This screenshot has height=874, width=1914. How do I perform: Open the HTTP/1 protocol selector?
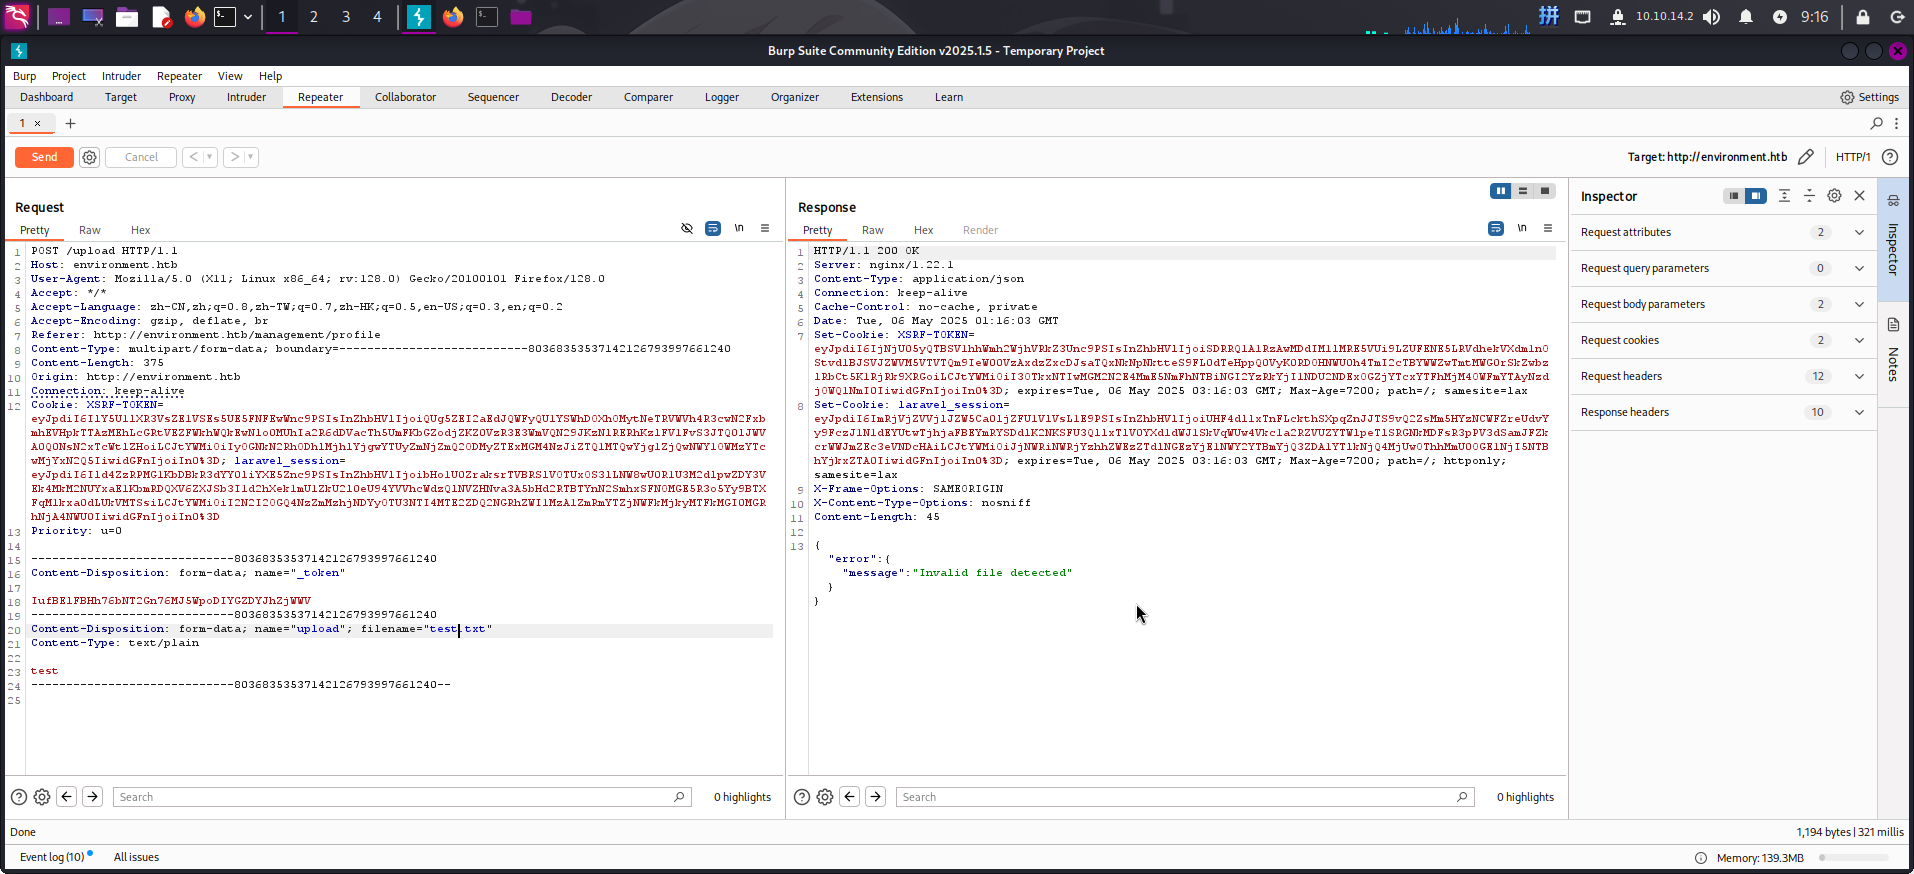point(1852,157)
